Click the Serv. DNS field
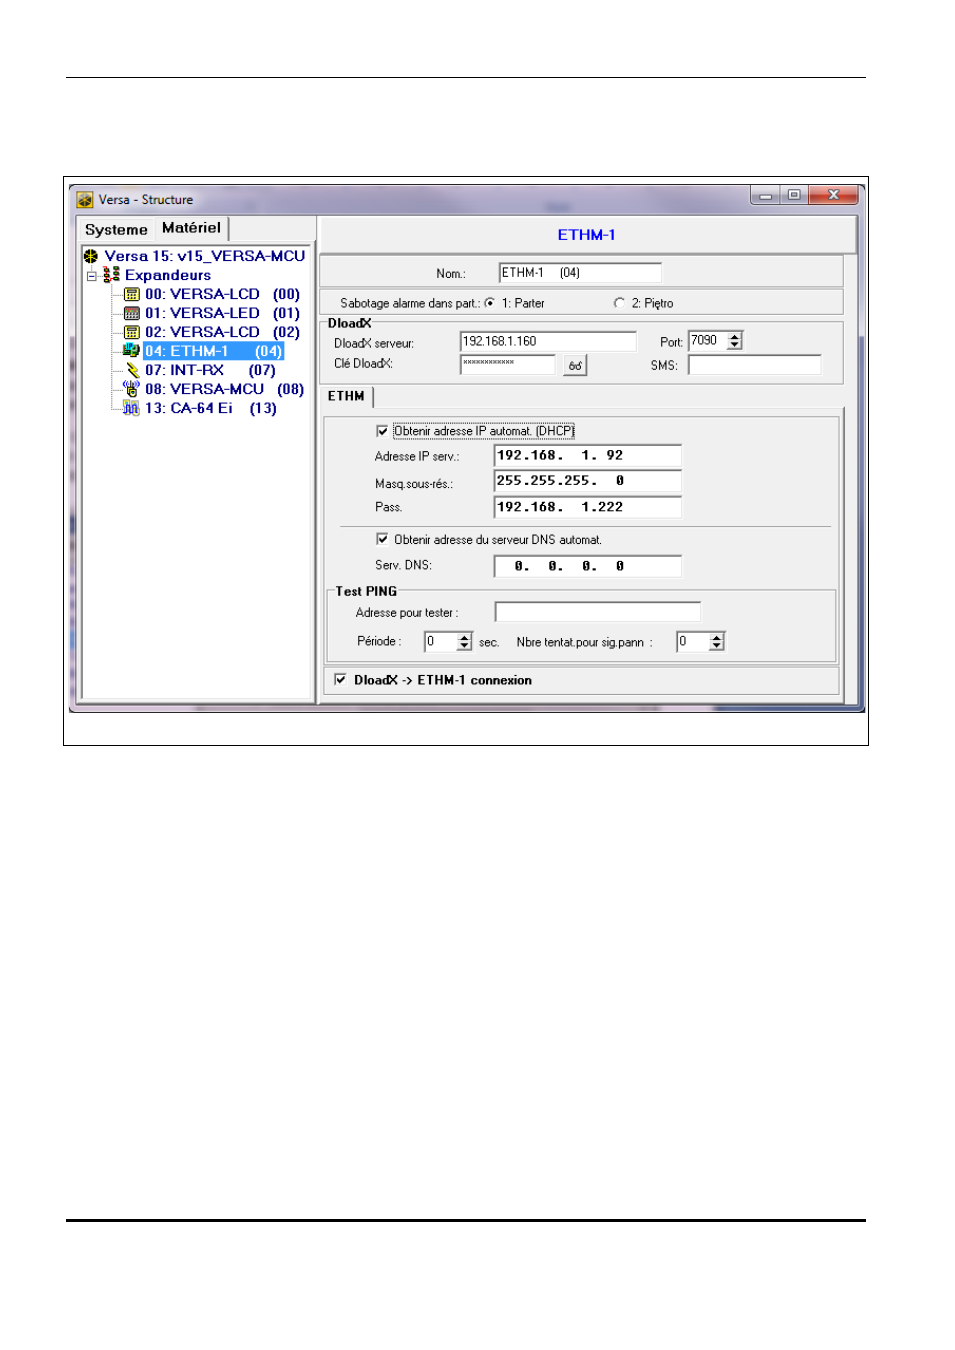The height and width of the screenshot is (1350, 955). (x=588, y=566)
